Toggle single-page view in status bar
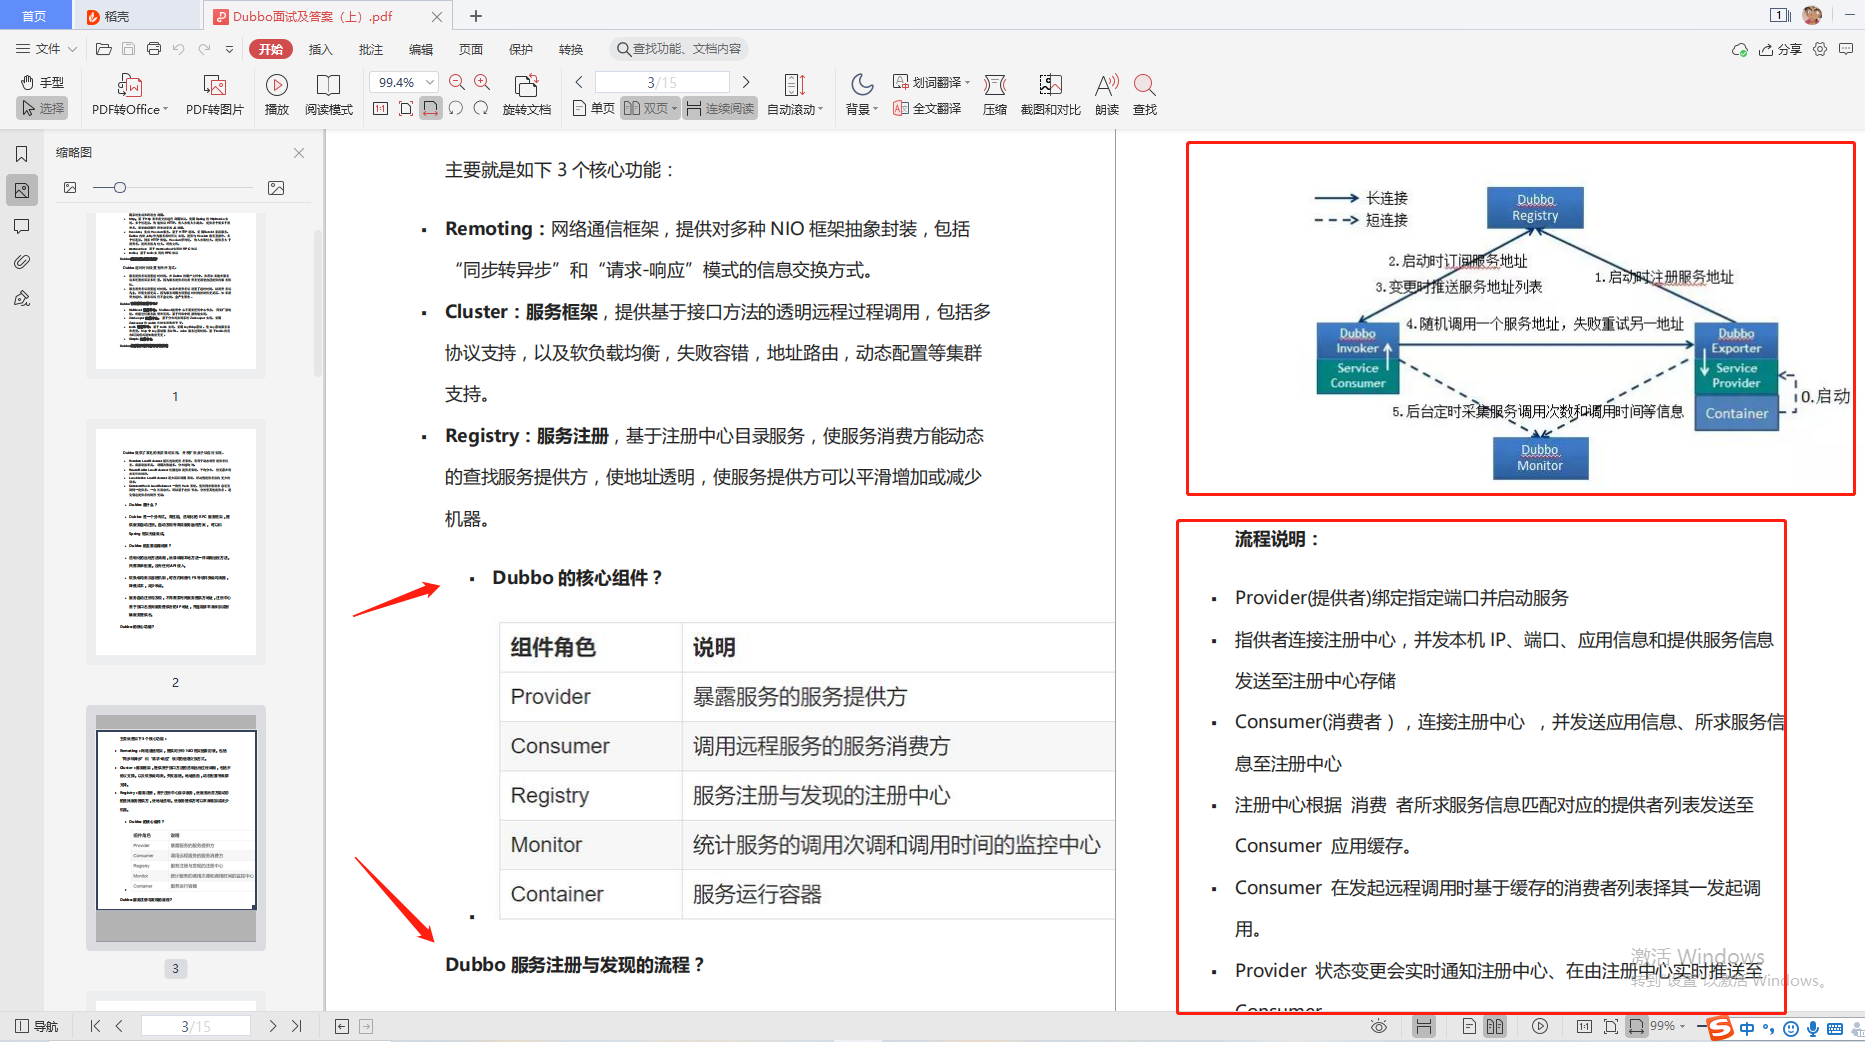This screenshot has width=1865, height=1042. 1469,1026
